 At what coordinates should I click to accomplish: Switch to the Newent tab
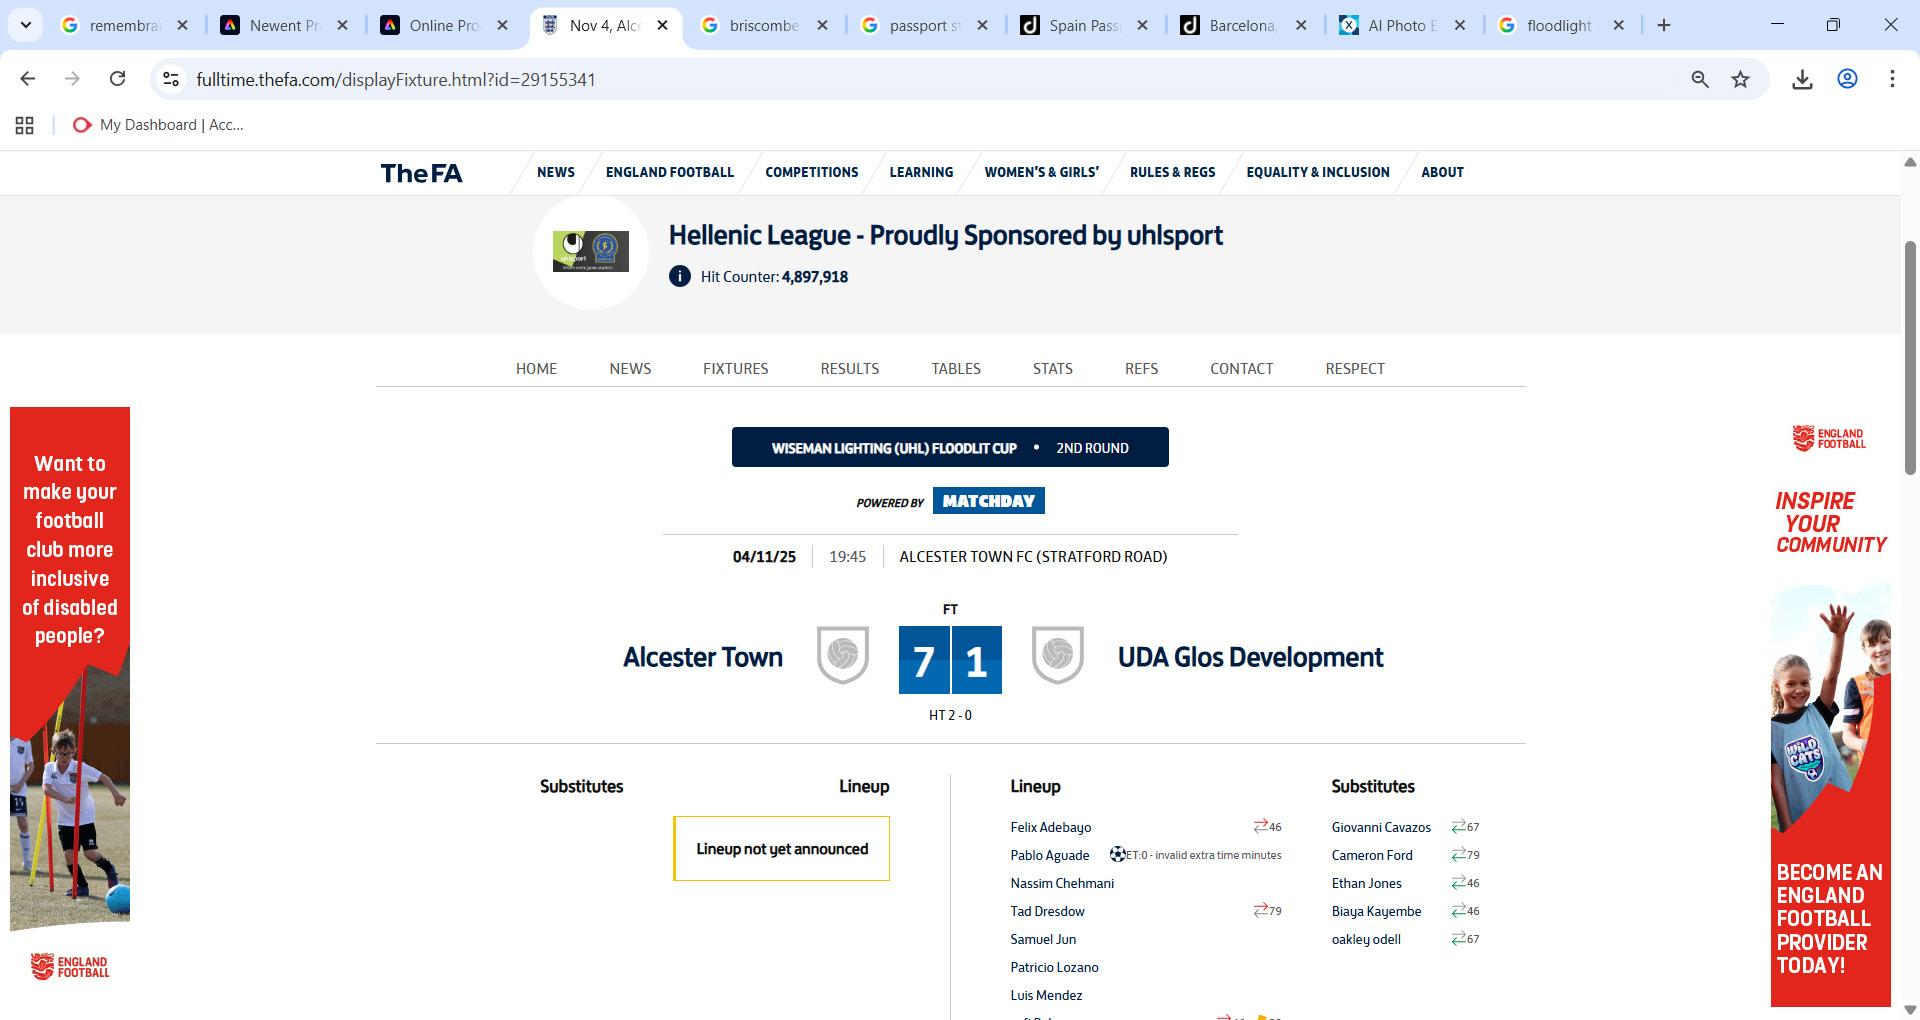[x=284, y=25]
